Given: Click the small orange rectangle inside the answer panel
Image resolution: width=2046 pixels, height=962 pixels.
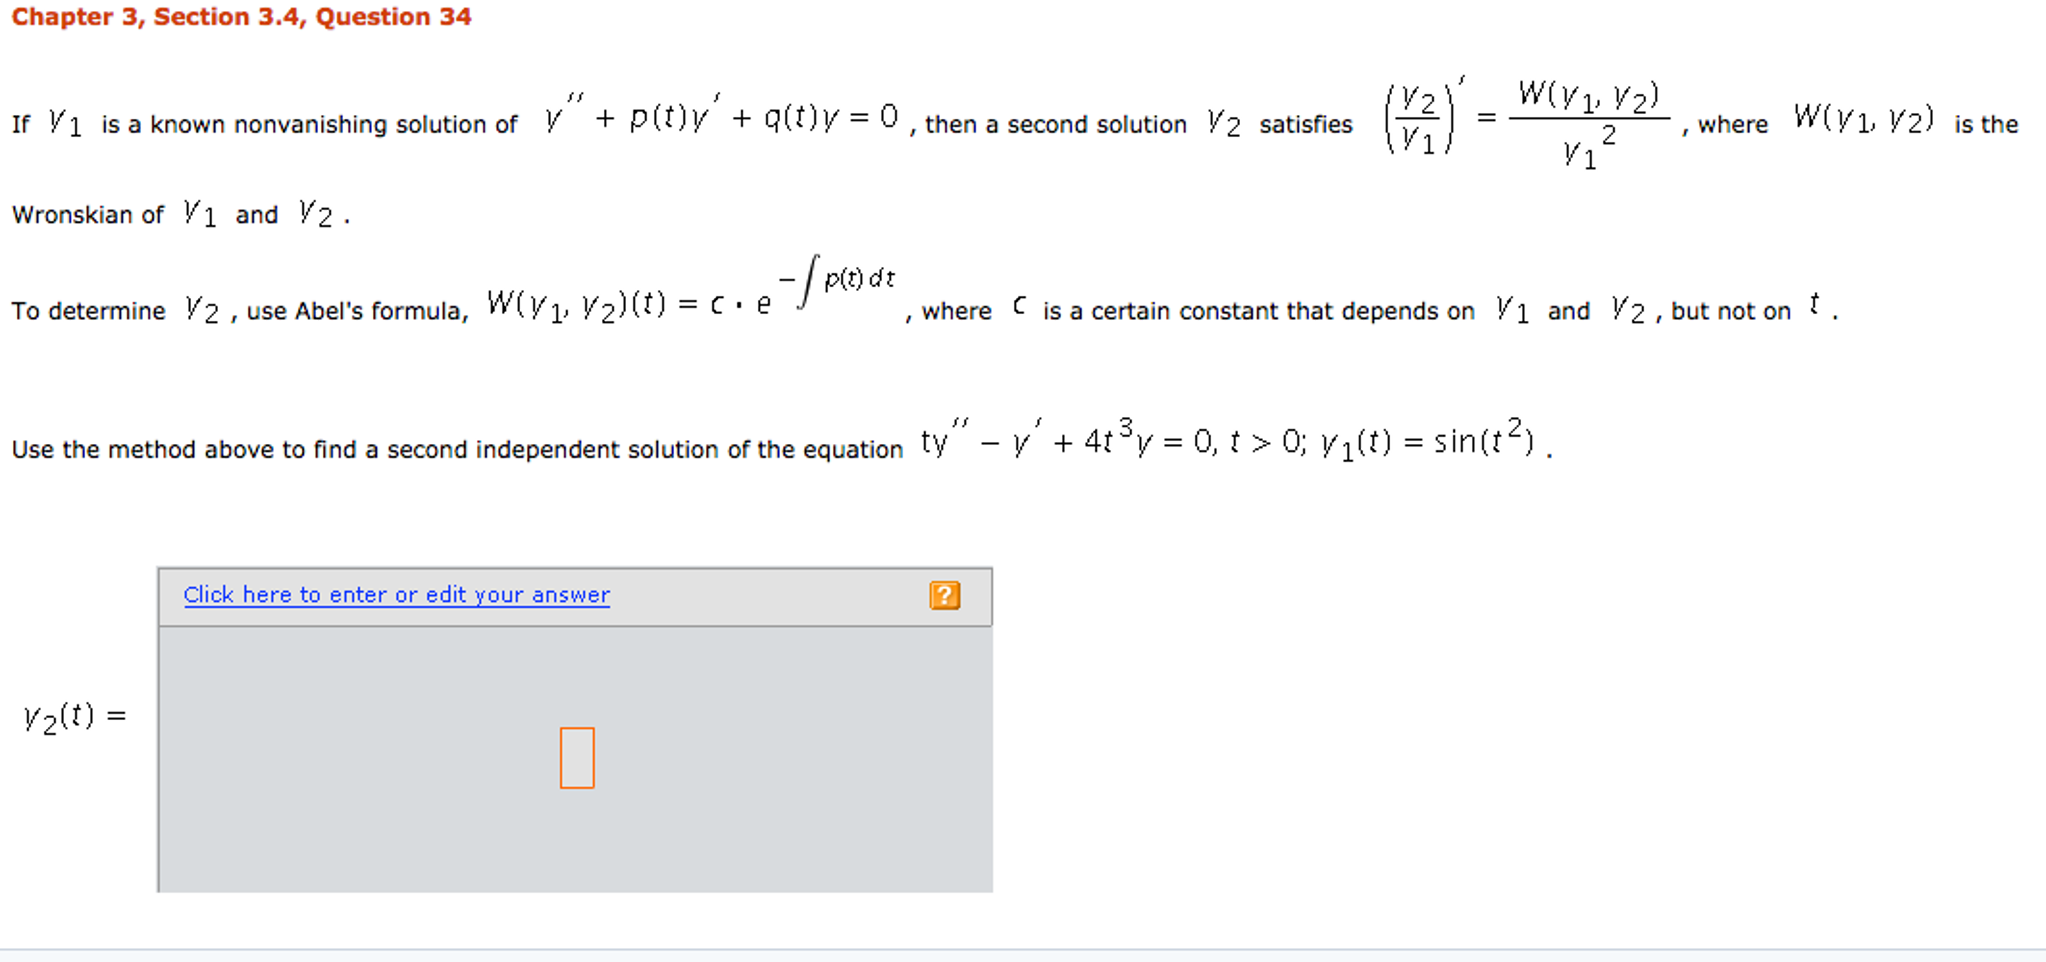Looking at the screenshot, I should [576, 758].
